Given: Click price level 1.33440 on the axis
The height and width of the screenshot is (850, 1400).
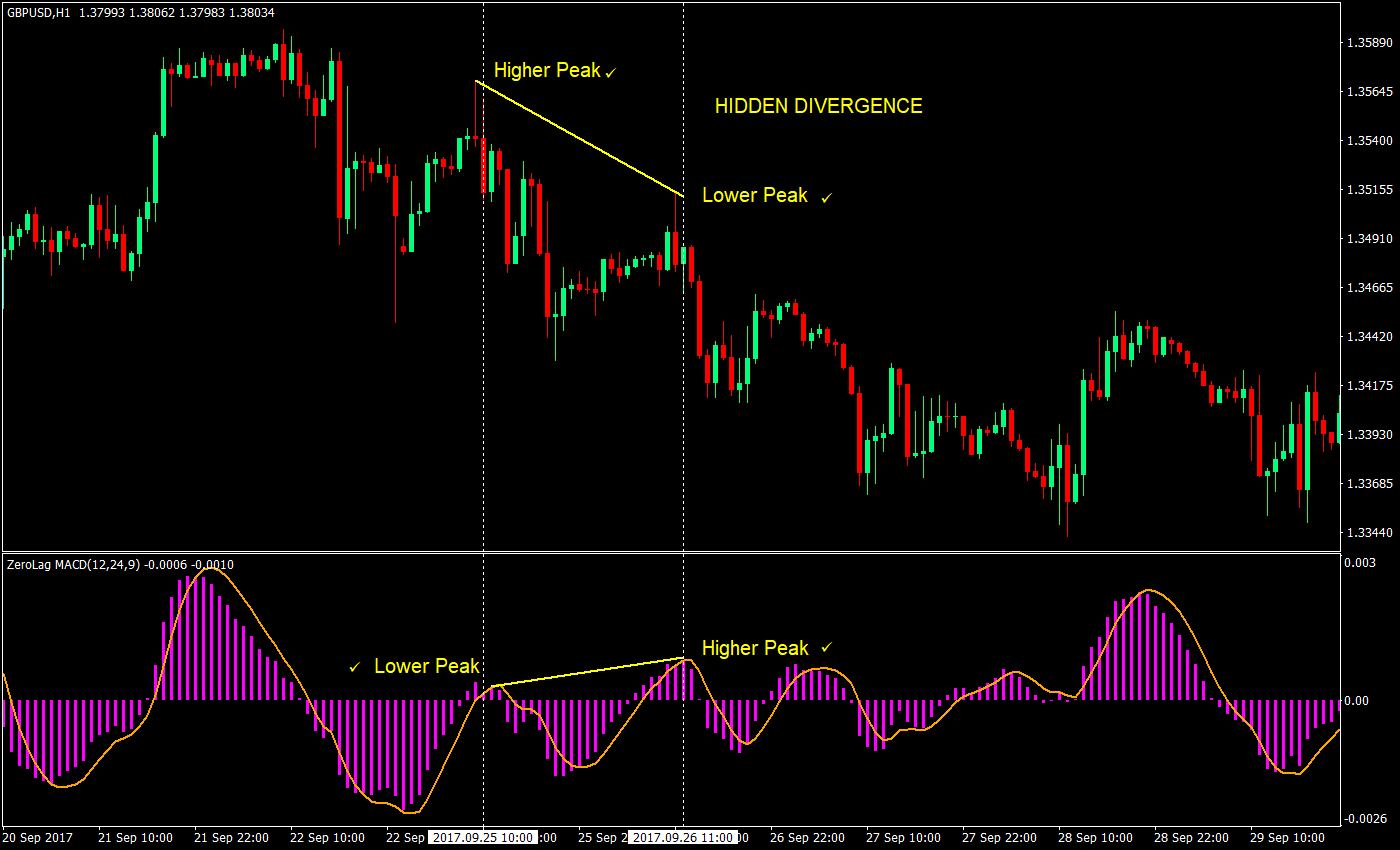Looking at the screenshot, I should pos(1370,533).
